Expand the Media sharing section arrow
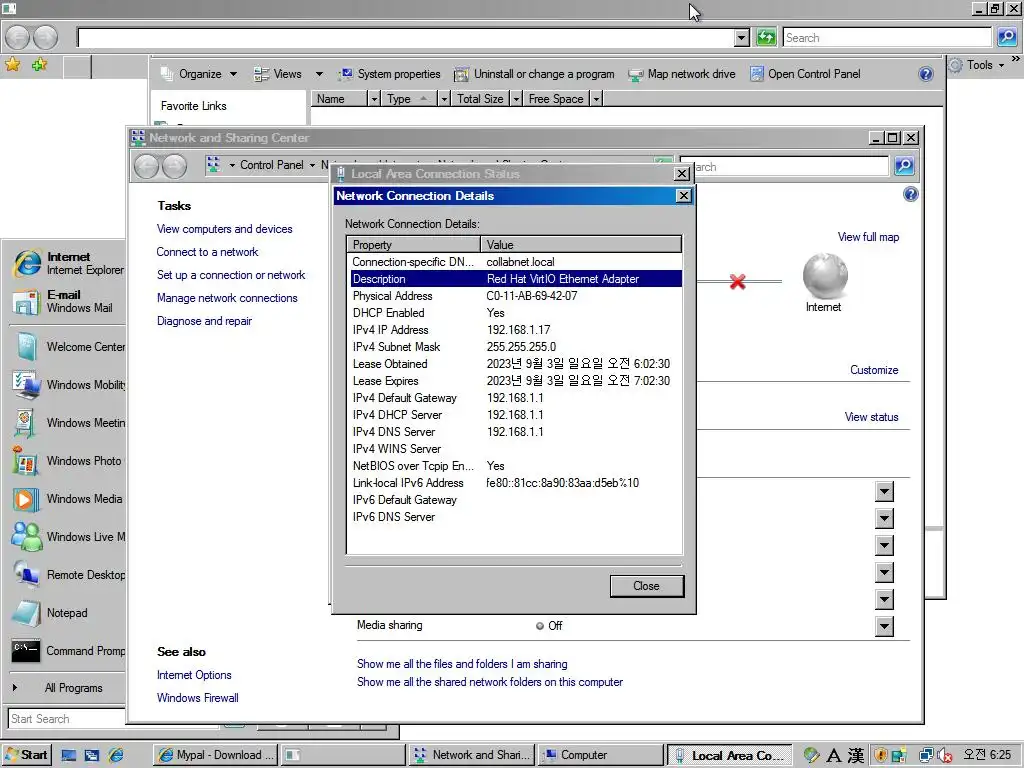Screen dimensions: 1024x768 884,626
